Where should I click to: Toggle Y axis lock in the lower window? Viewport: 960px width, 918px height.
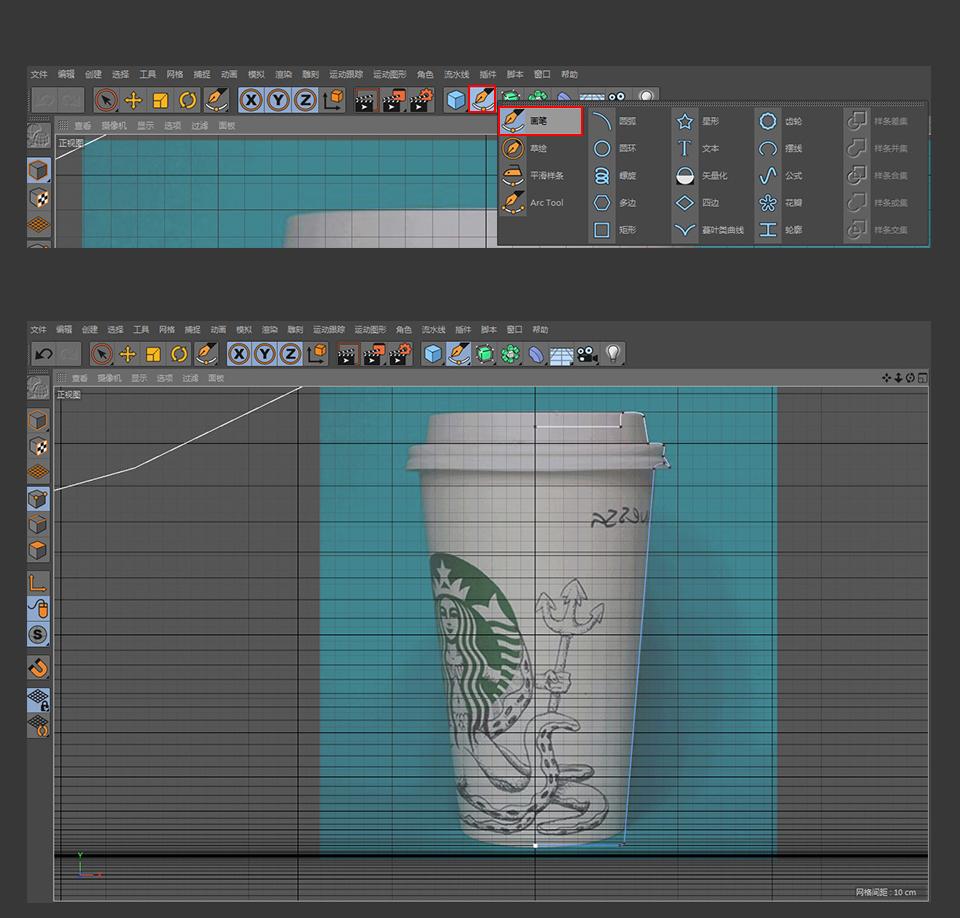(264, 354)
